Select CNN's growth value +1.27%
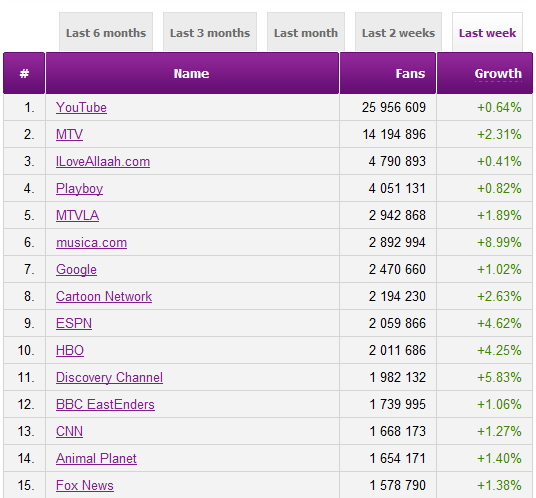This screenshot has height=498, width=536. [x=499, y=431]
